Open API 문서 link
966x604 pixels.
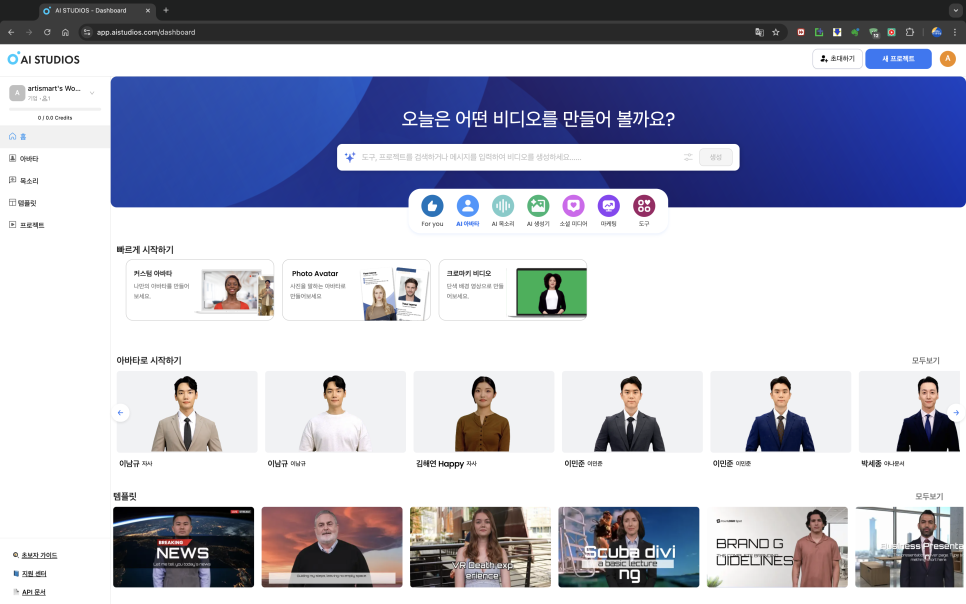pos(33,592)
